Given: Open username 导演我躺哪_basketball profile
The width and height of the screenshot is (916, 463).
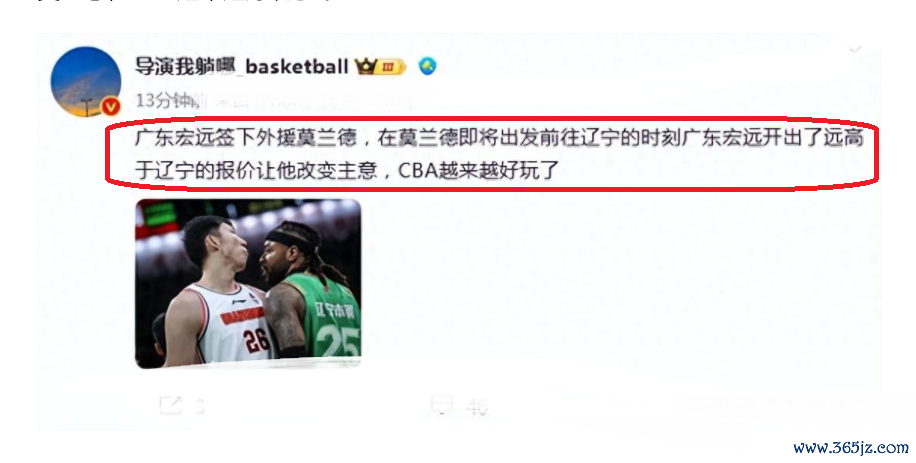Looking at the screenshot, I should point(242,66).
